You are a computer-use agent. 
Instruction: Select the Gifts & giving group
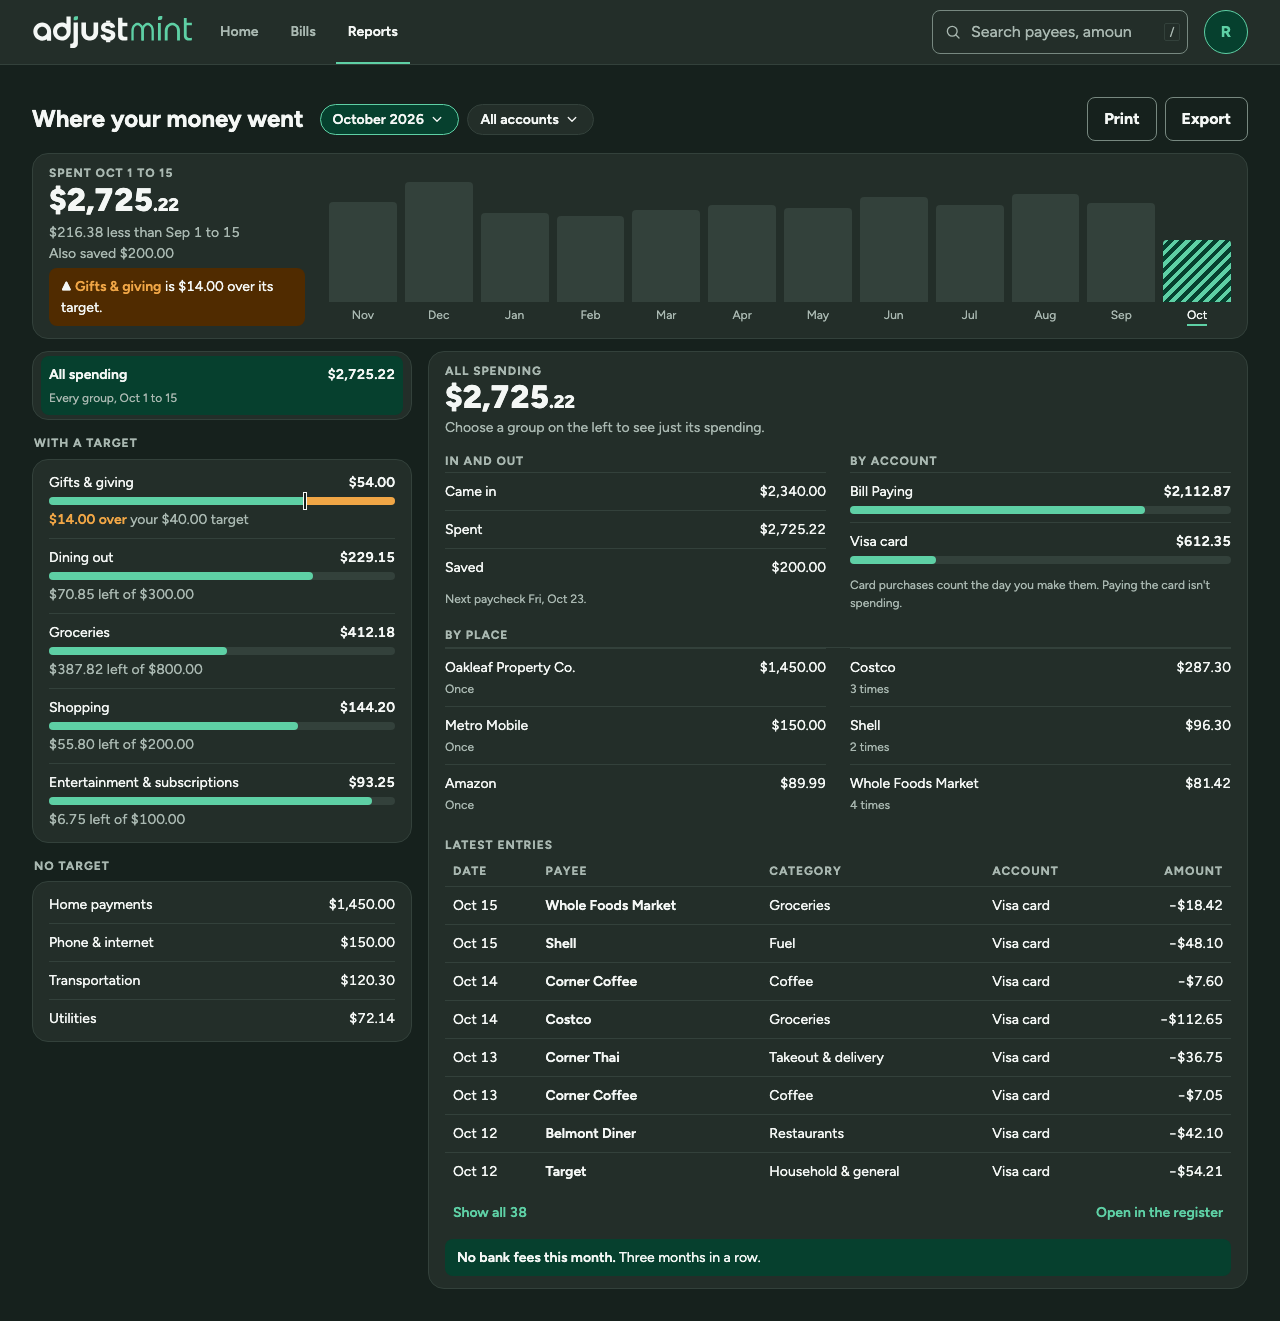222,501
